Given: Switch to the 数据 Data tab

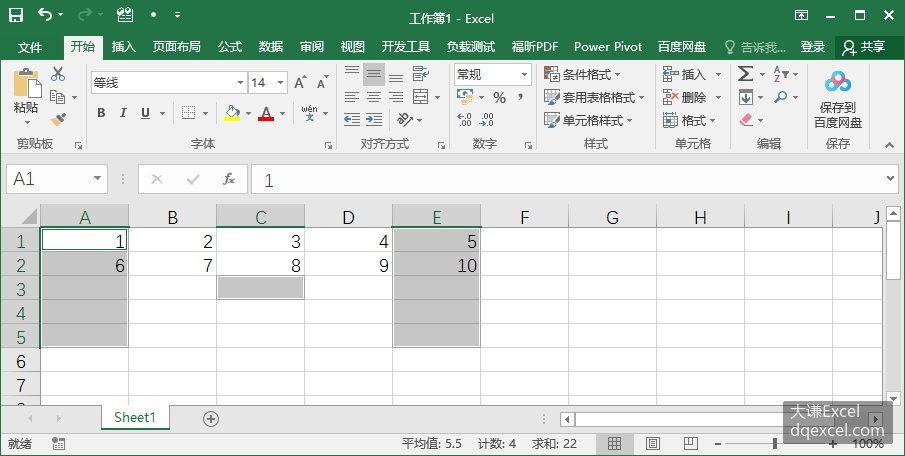Looking at the screenshot, I should [x=271, y=47].
